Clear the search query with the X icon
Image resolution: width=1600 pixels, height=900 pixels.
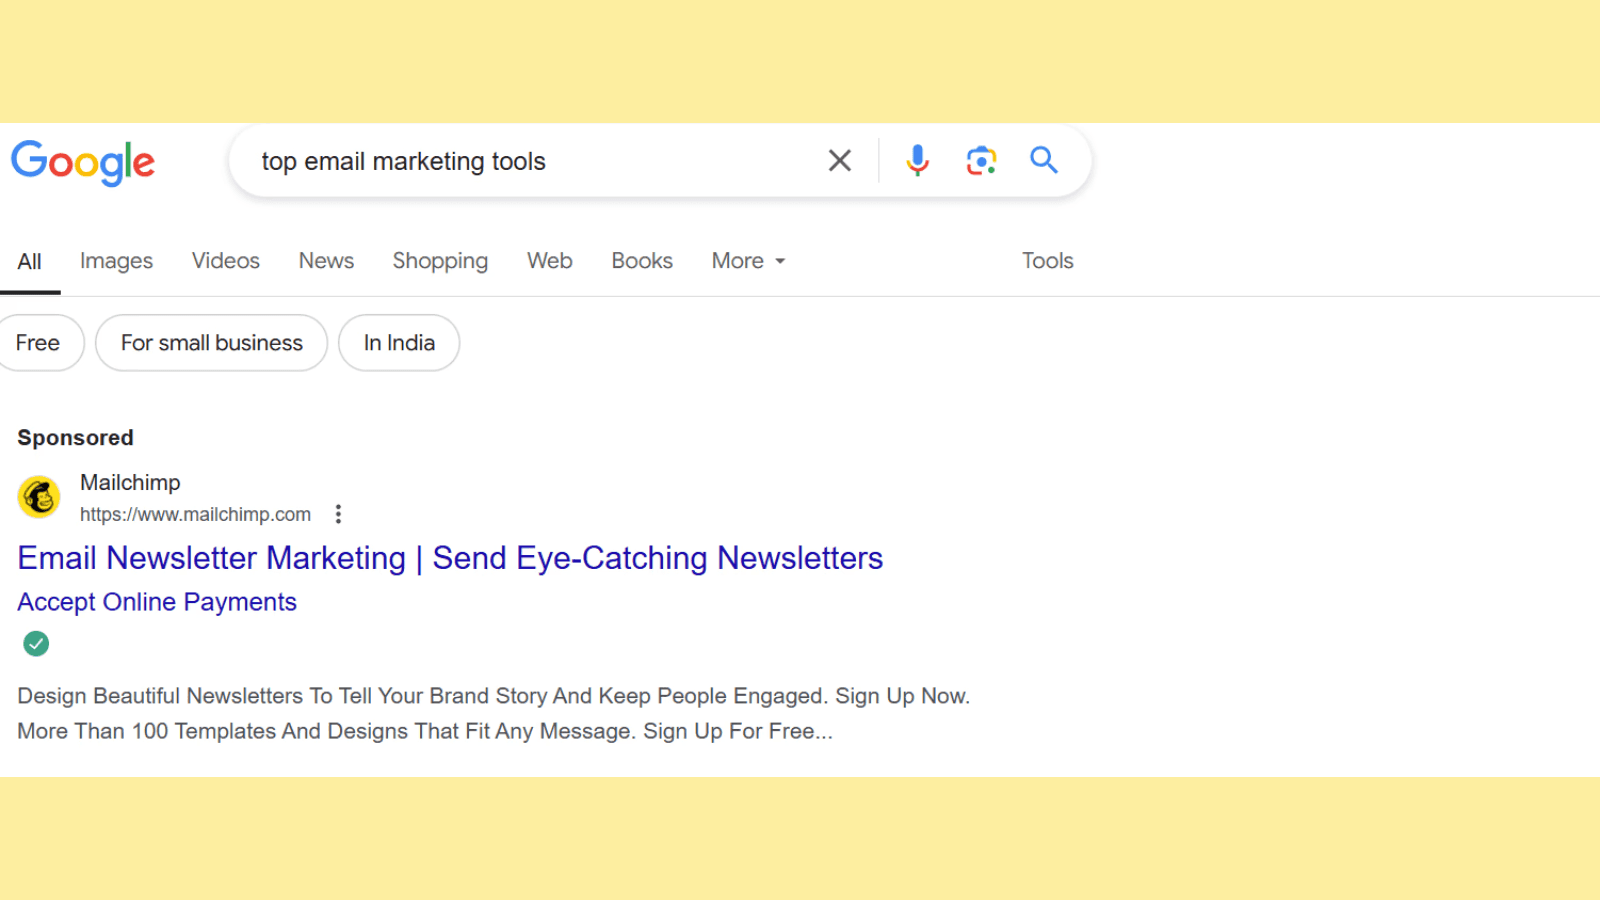(x=840, y=160)
